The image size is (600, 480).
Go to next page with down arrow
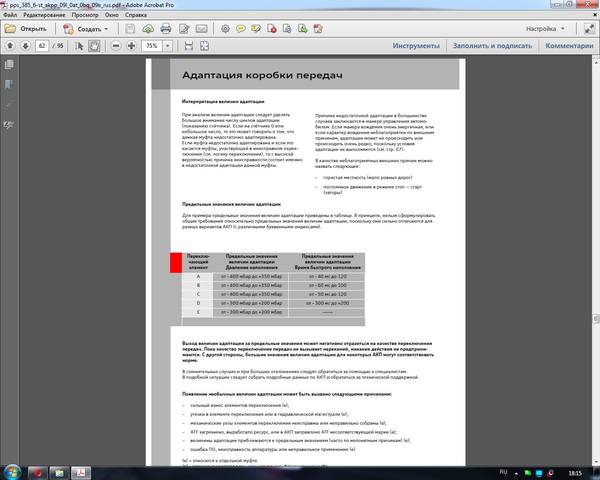pos(25,46)
